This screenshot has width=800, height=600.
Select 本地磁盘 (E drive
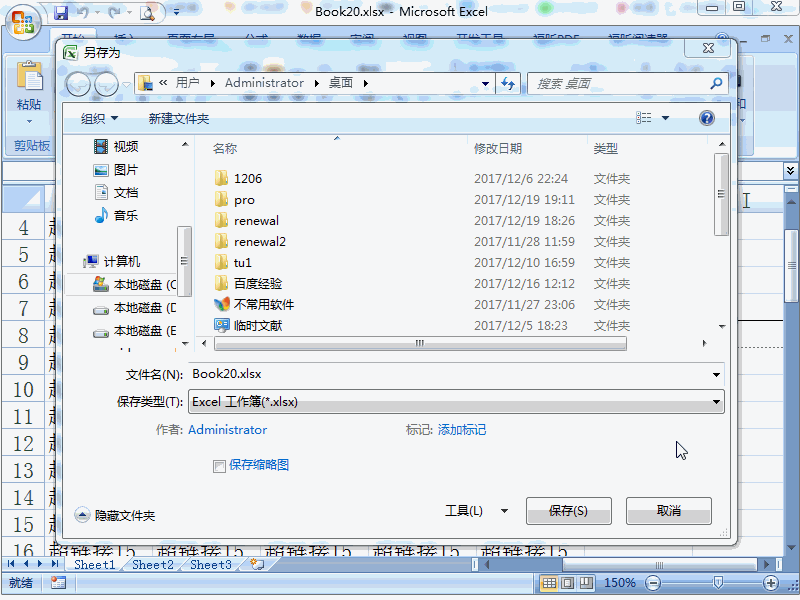point(135,331)
